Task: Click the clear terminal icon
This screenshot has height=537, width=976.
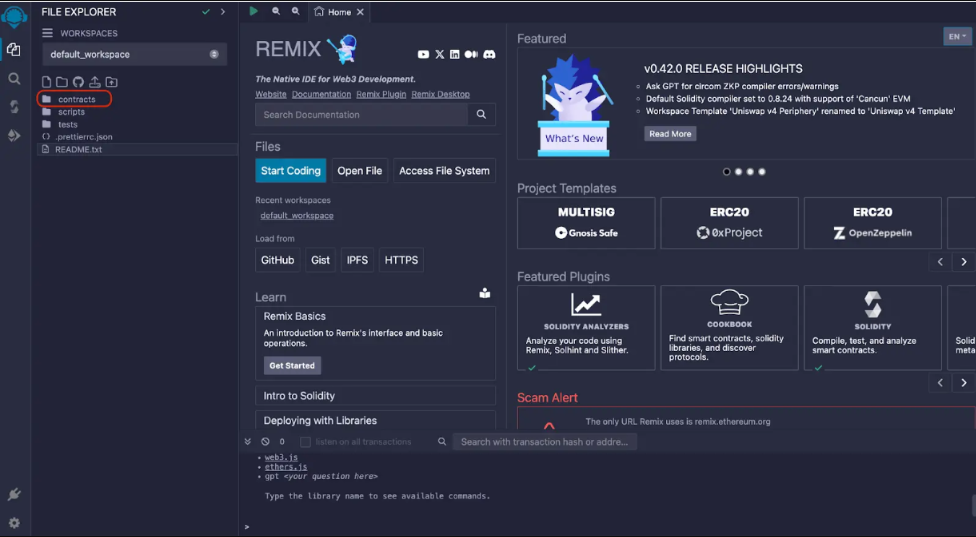Action: tap(265, 441)
